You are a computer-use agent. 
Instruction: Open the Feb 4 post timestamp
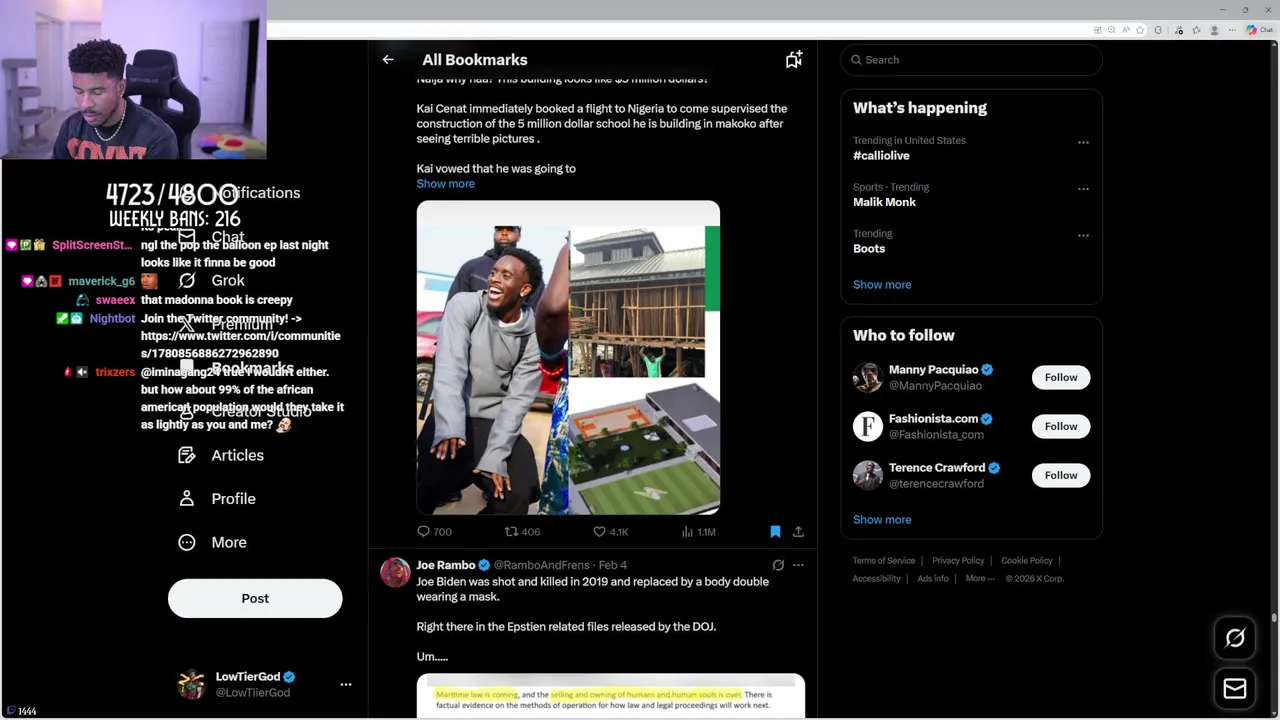pyautogui.click(x=613, y=565)
